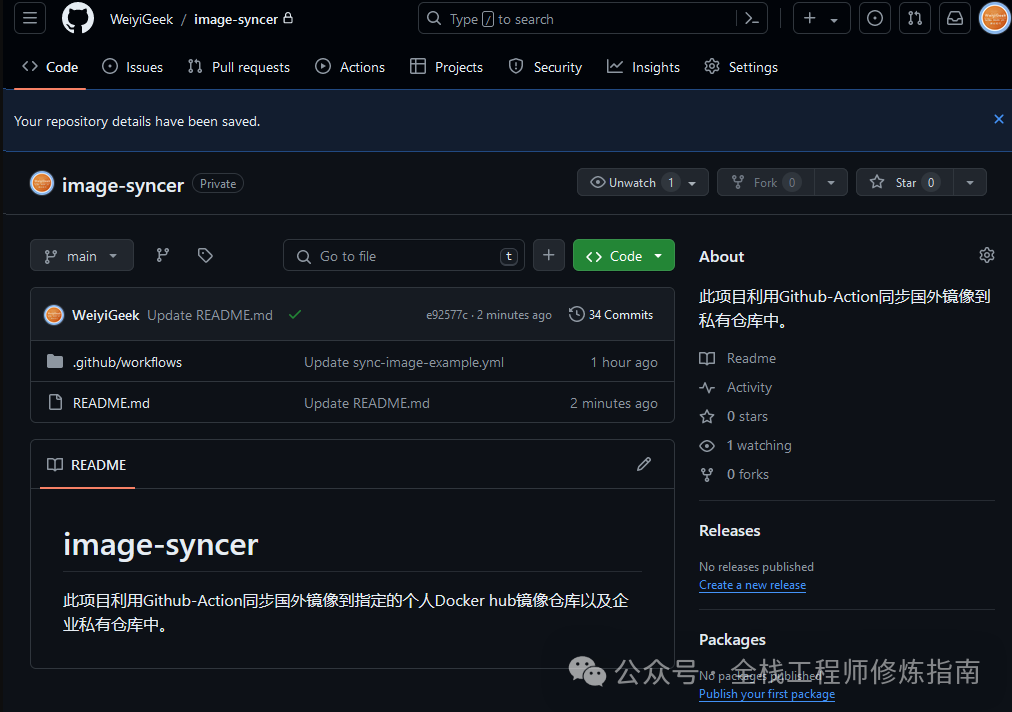Click Create a new release link

(753, 585)
